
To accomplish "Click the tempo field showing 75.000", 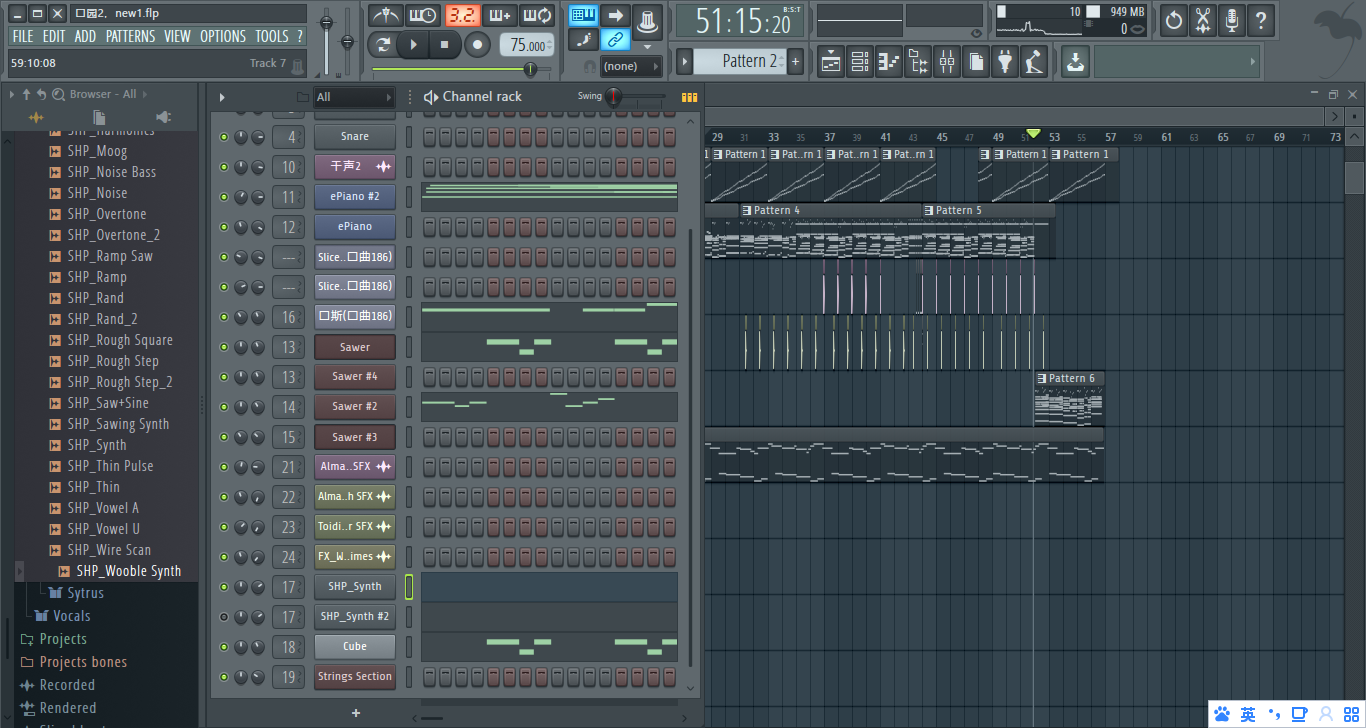I will point(527,45).
